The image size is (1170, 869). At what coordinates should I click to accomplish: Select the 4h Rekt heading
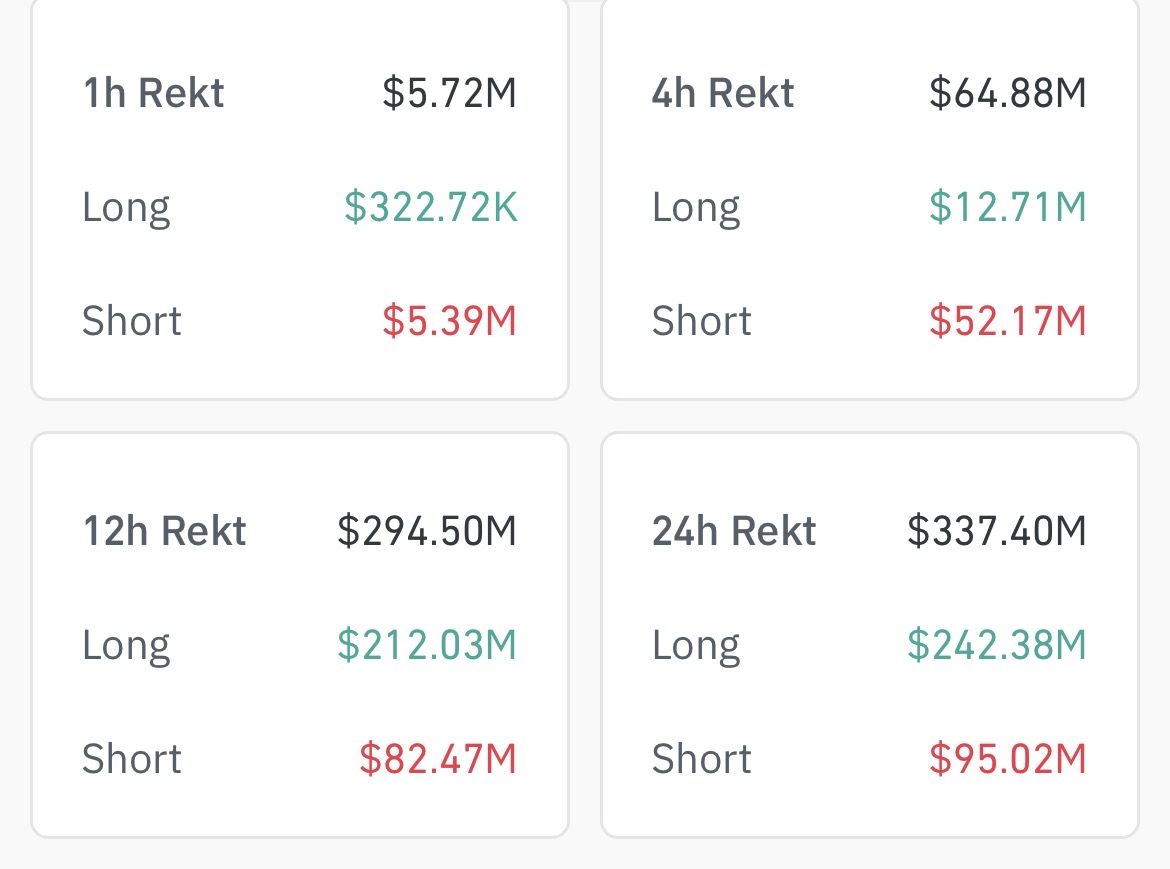pos(722,93)
